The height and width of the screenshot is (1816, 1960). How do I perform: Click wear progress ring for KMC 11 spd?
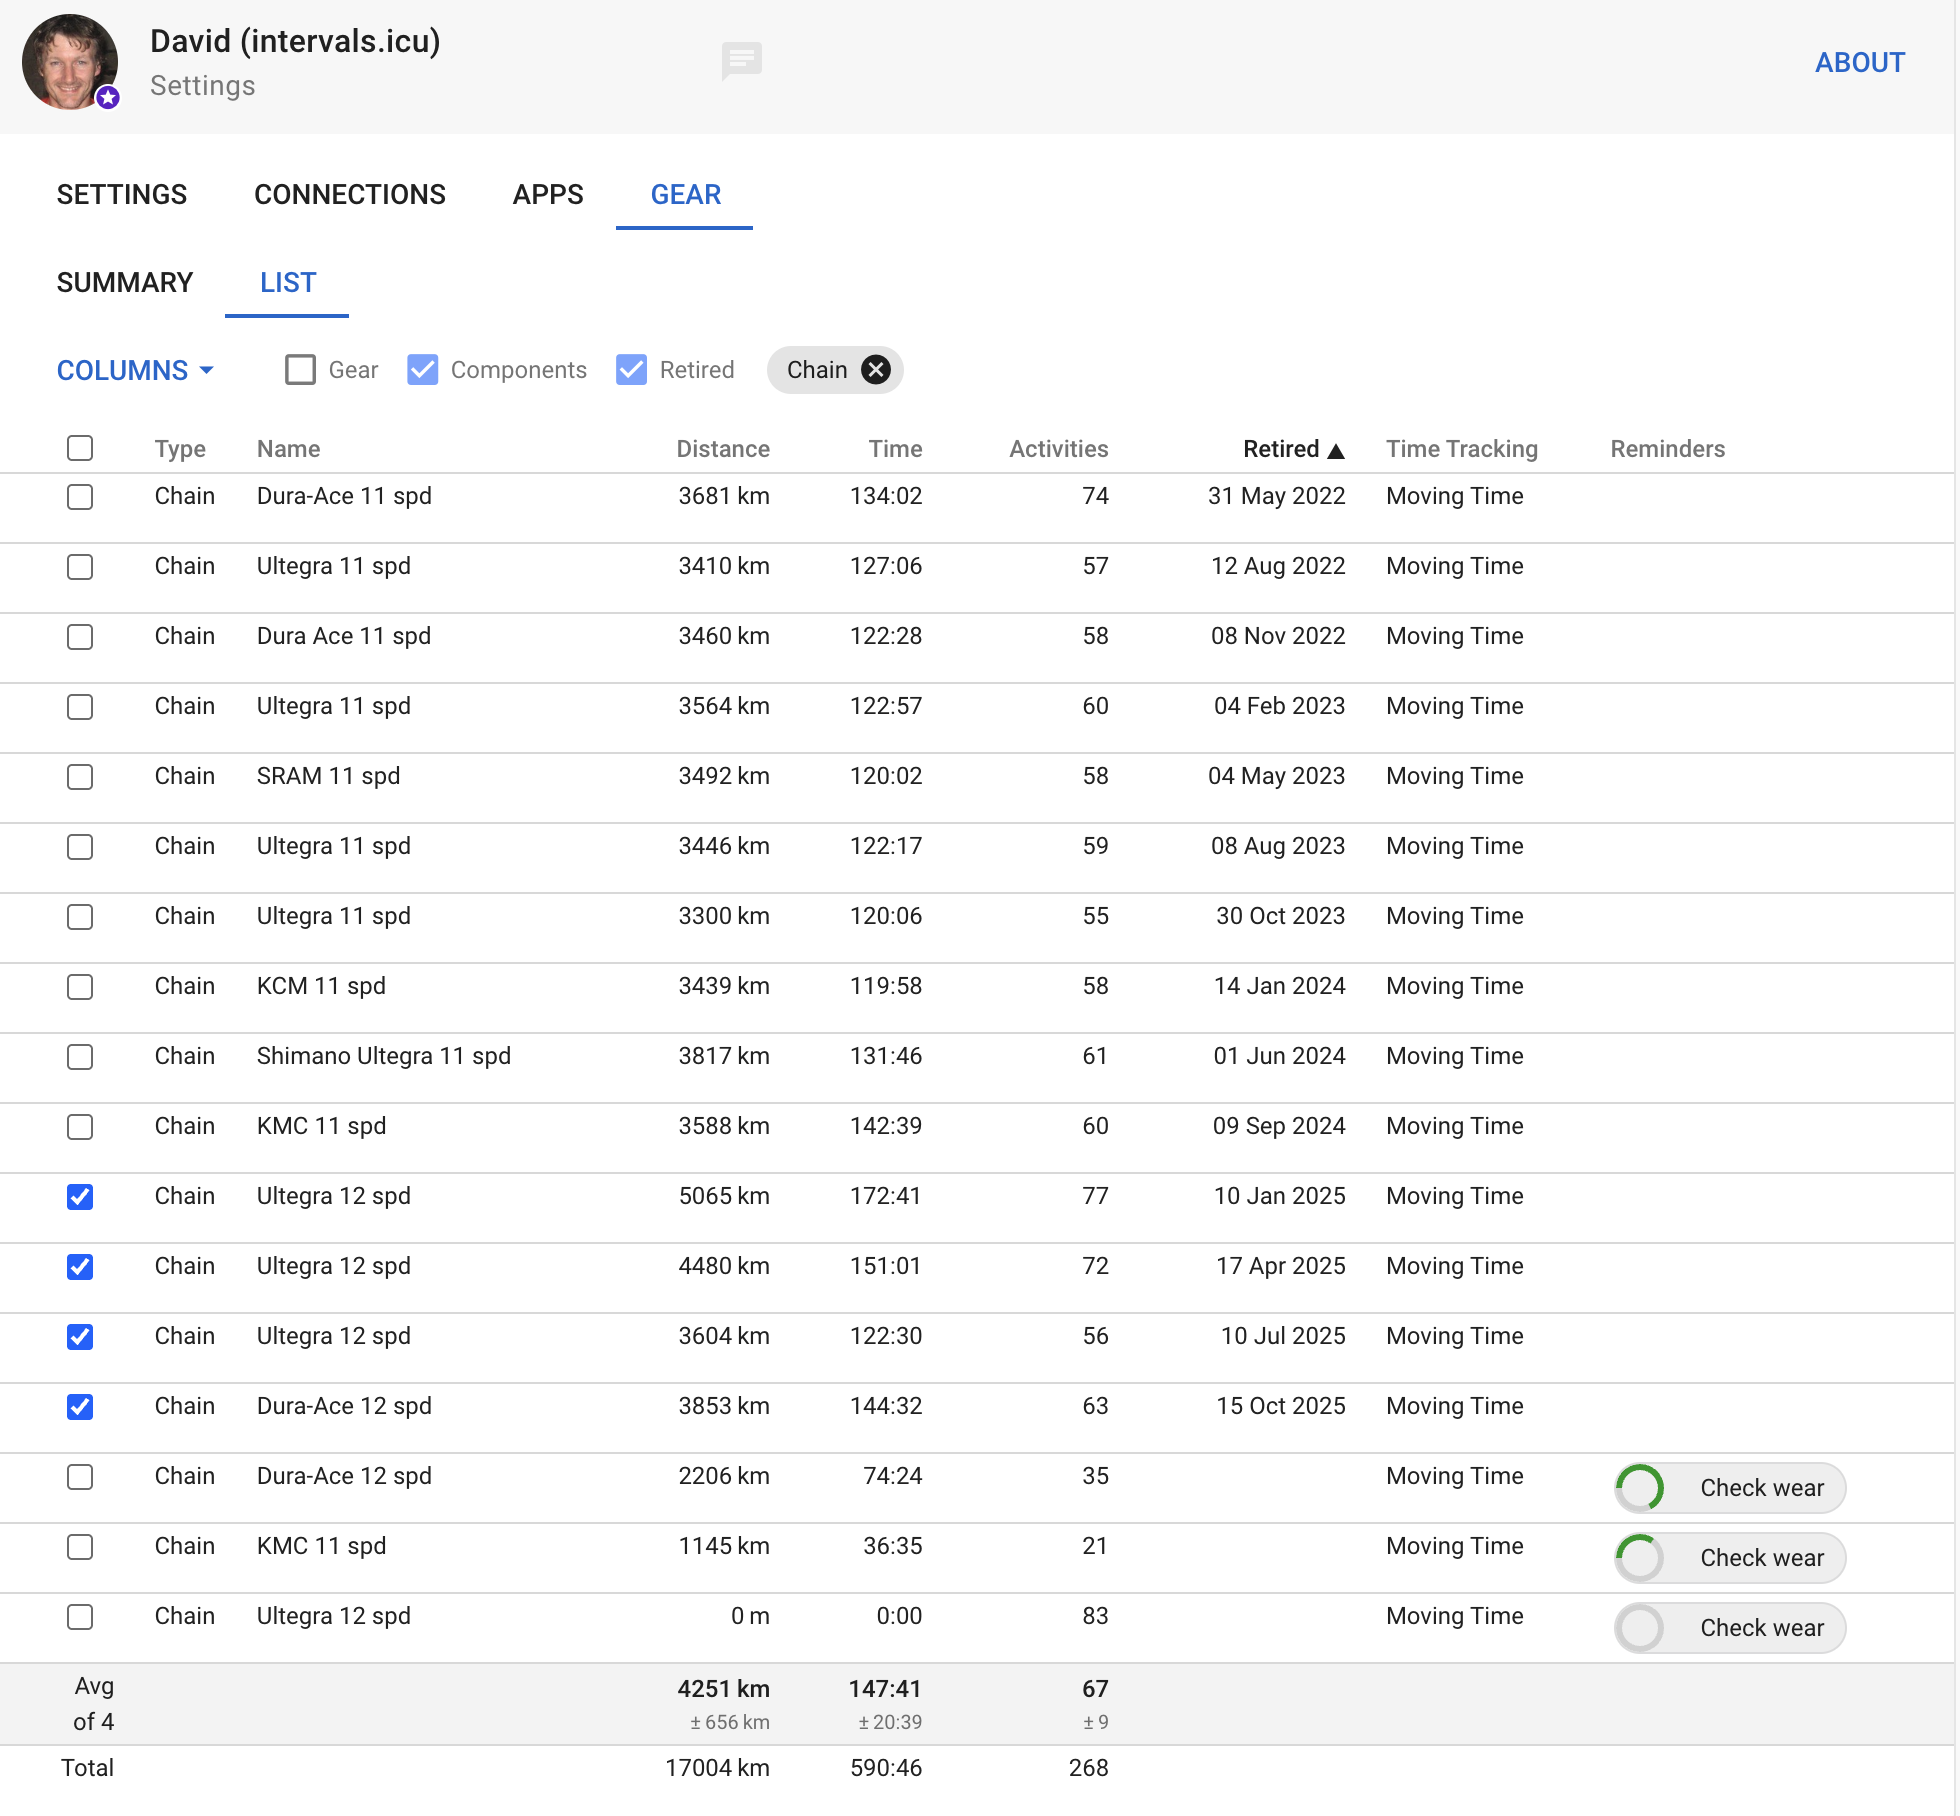click(1641, 1558)
